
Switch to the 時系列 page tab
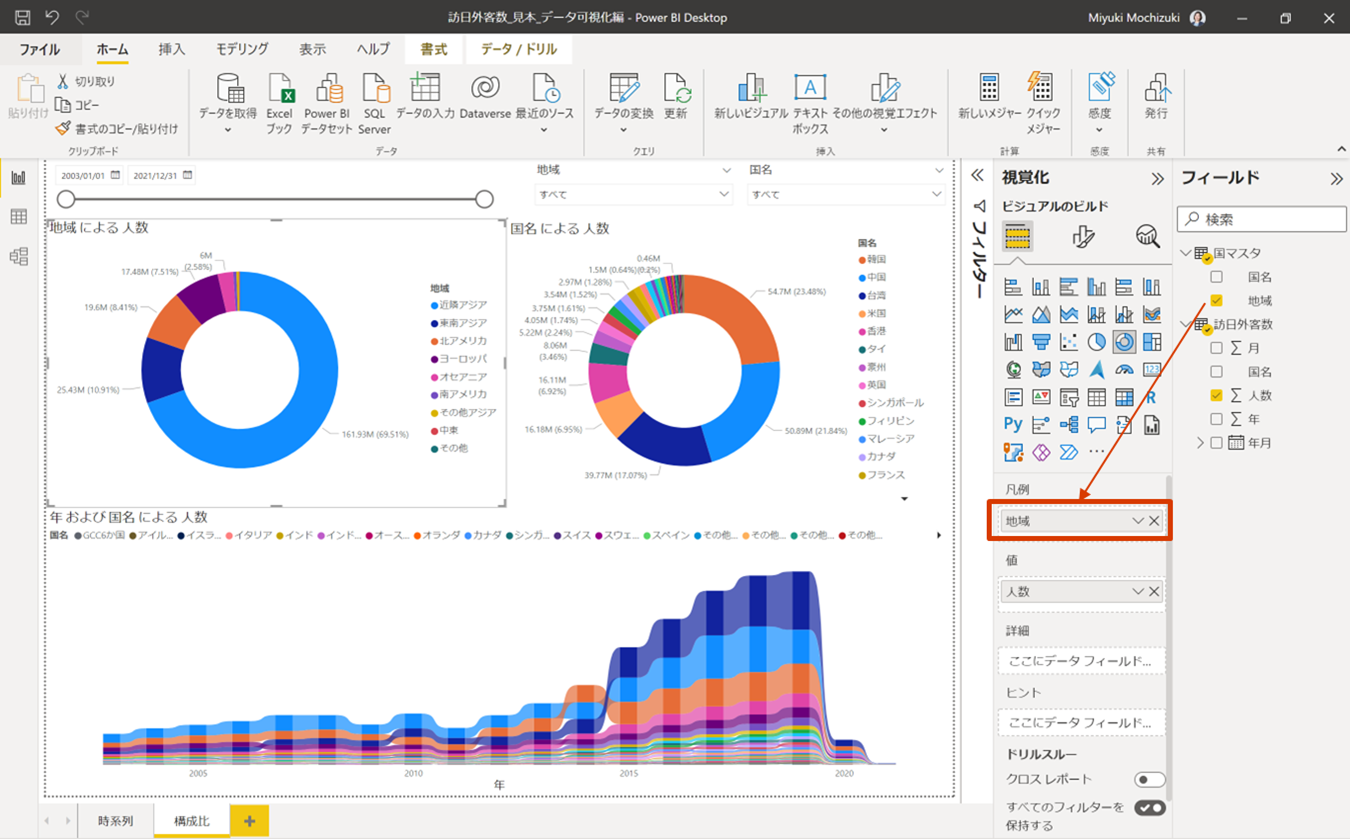pyautogui.click(x=116, y=821)
